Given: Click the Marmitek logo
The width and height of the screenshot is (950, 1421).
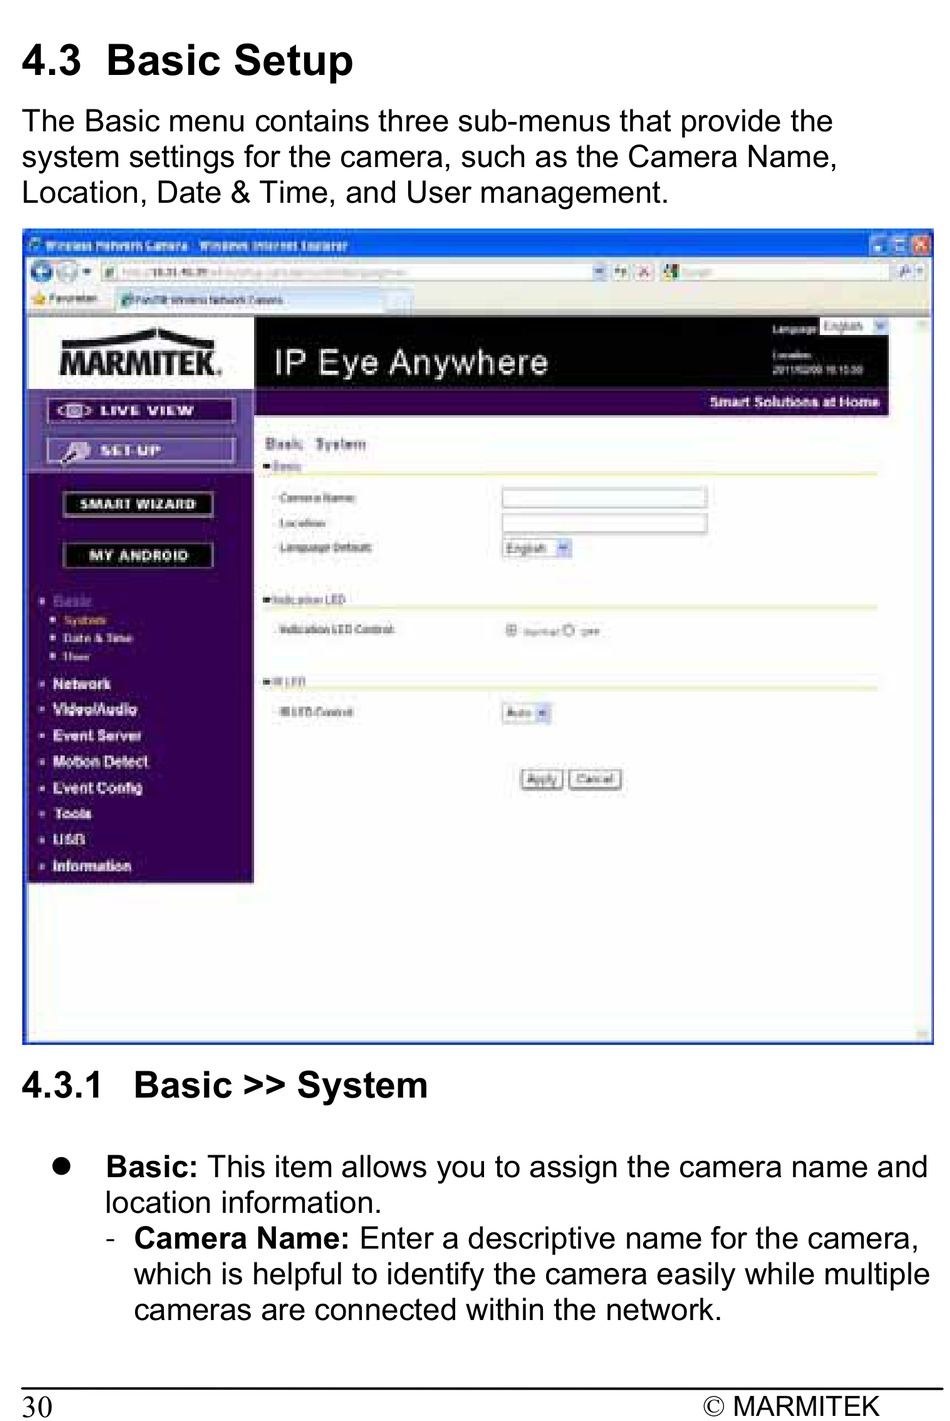Looking at the screenshot, I should 140,354.
